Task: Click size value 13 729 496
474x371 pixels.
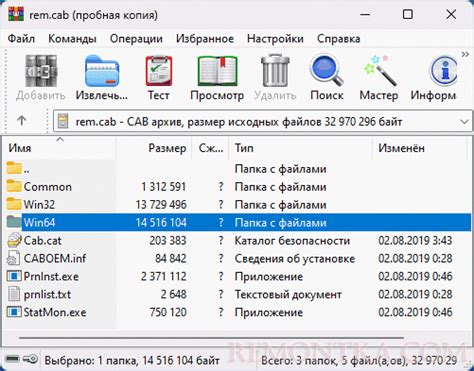Action: (161, 205)
